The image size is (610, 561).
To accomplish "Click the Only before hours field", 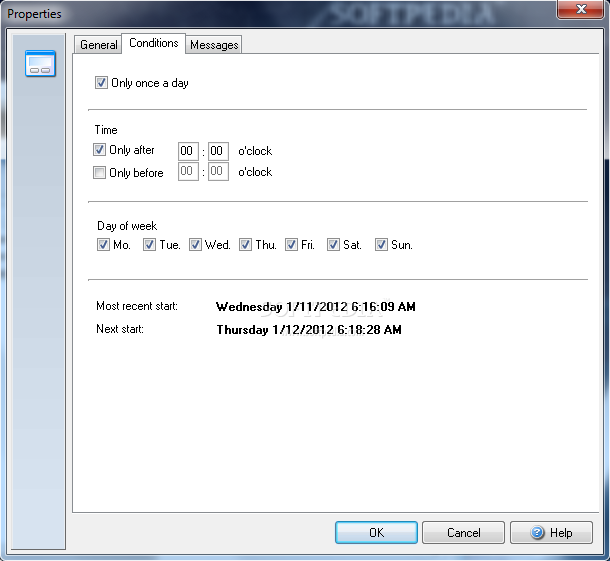I will (188, 172).
